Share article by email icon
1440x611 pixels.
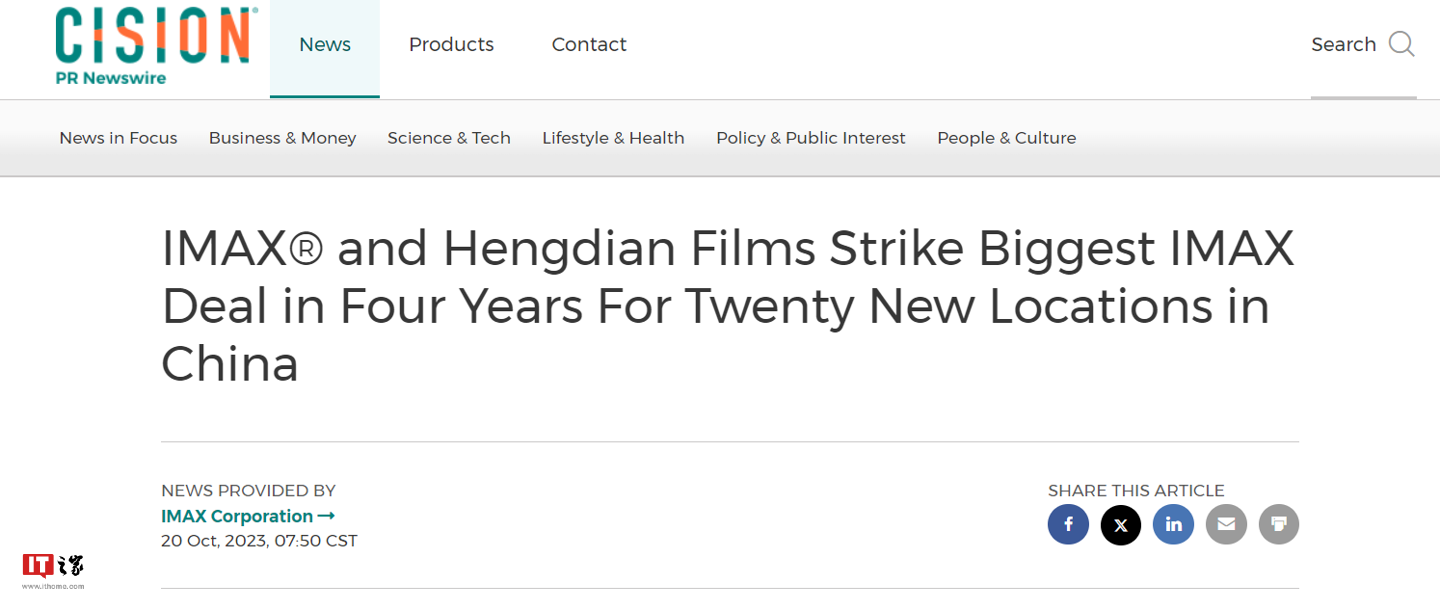pos(1226,524)
